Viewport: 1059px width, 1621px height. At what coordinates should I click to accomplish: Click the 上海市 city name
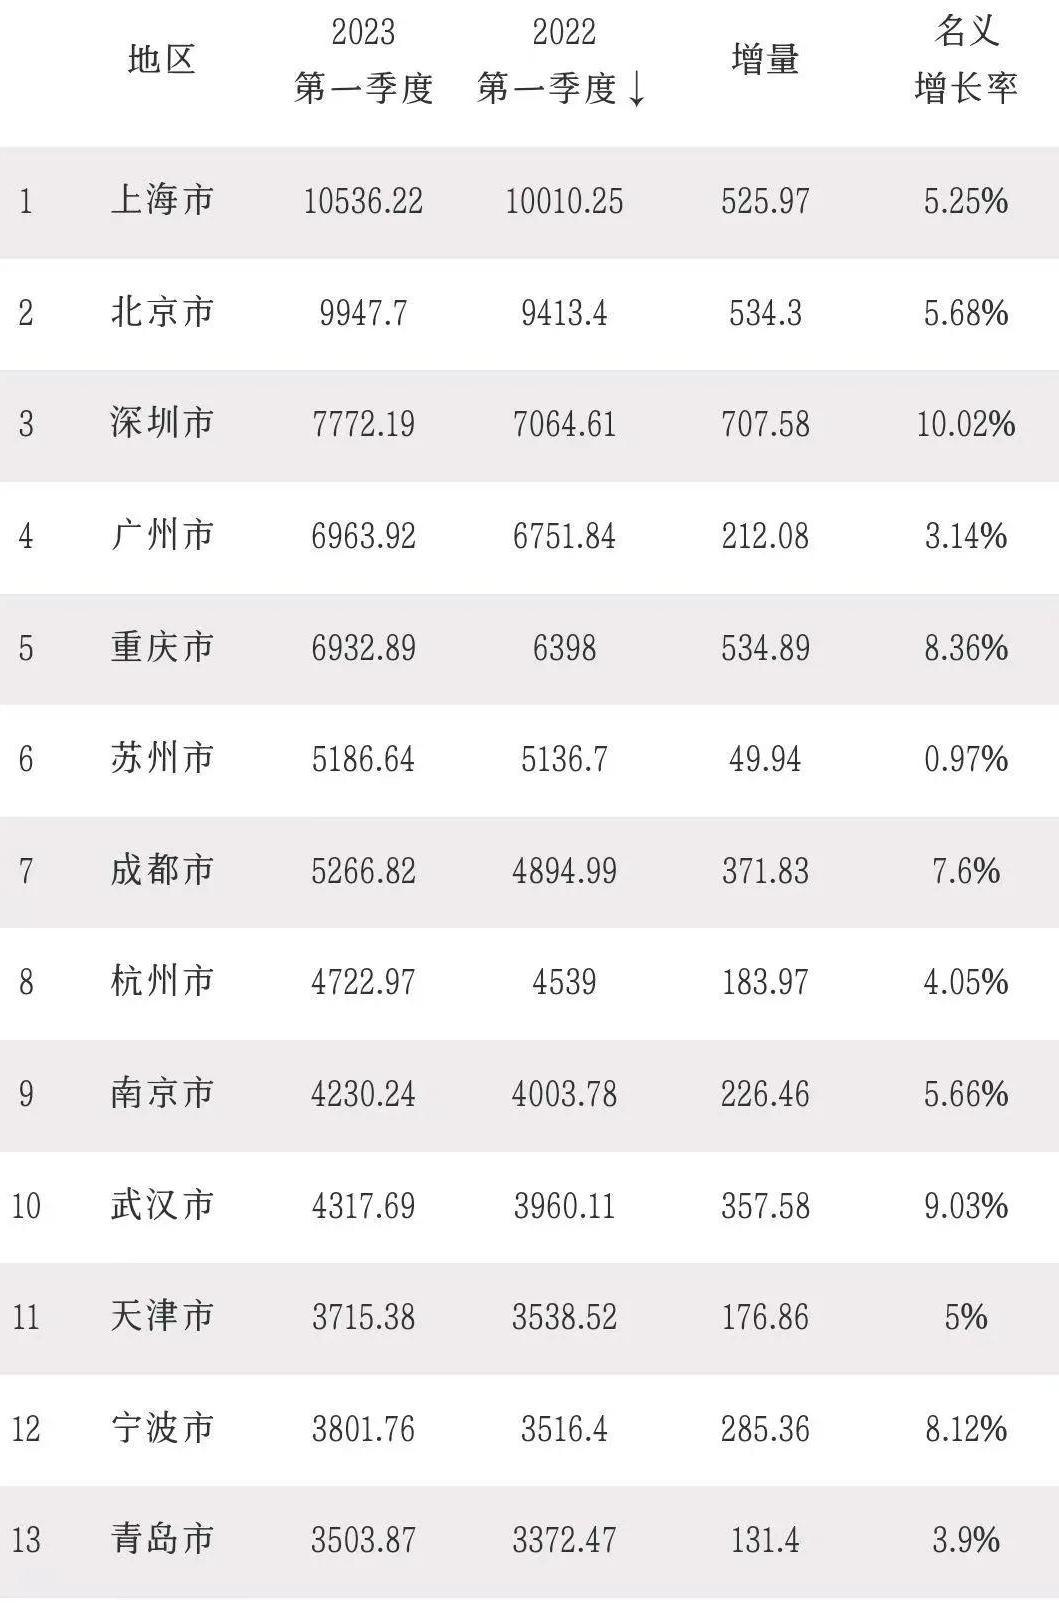pos(162,201)
